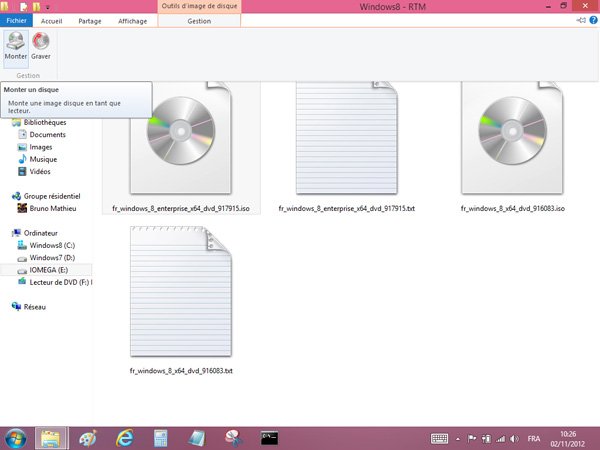Open the Snipping Tool from taskbar
600x450 pixels.
click(x=233, y=439)
